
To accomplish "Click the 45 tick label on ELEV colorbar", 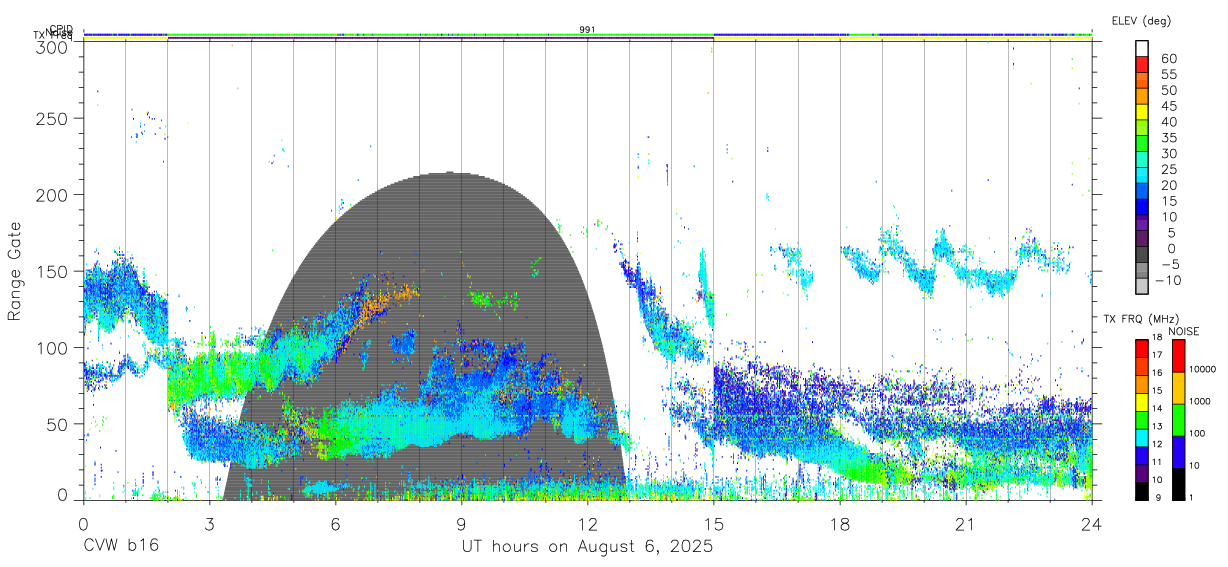I will pos(1168,106).
